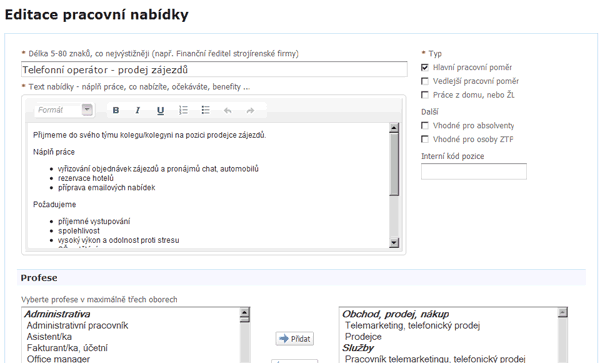Toggle underline formatting in editor toolbar
The image size is (600, 363).
[160, 111]
